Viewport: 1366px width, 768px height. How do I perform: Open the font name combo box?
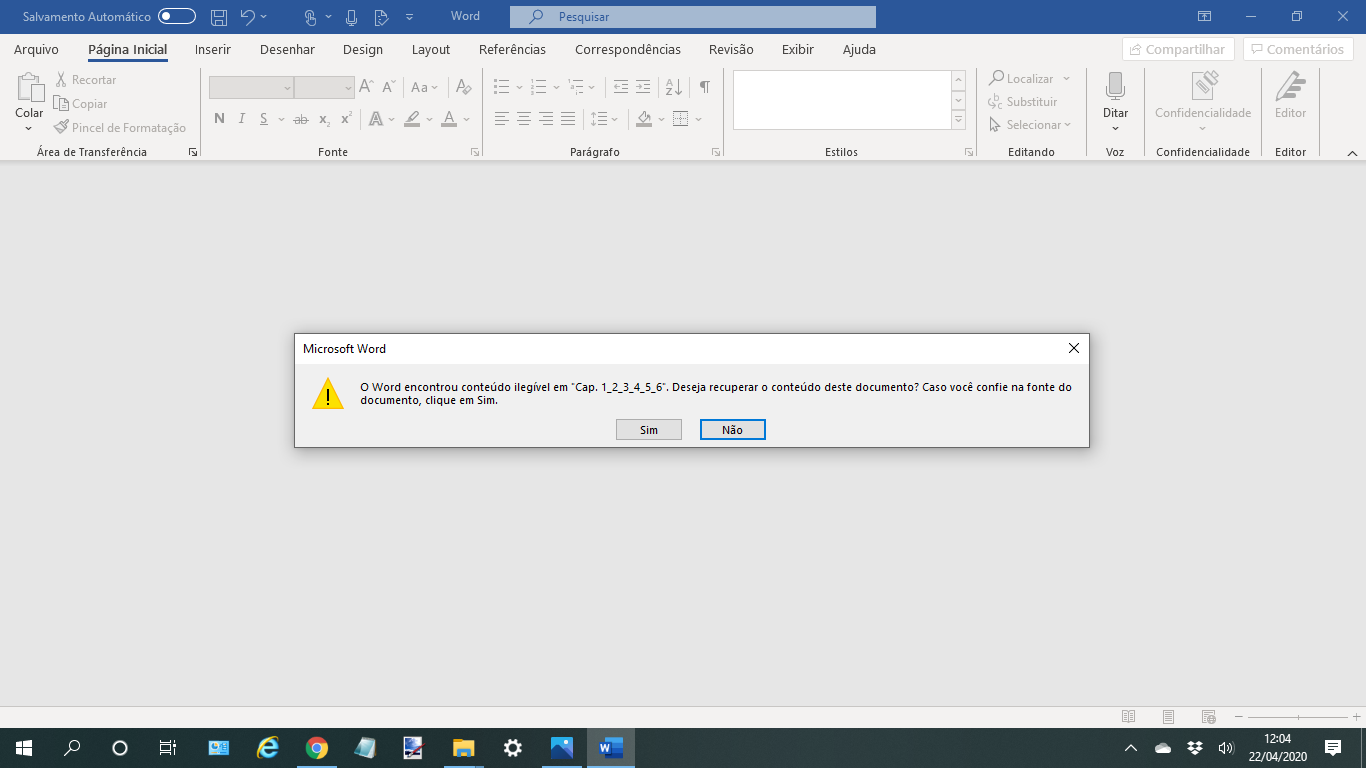click(251, 87)
